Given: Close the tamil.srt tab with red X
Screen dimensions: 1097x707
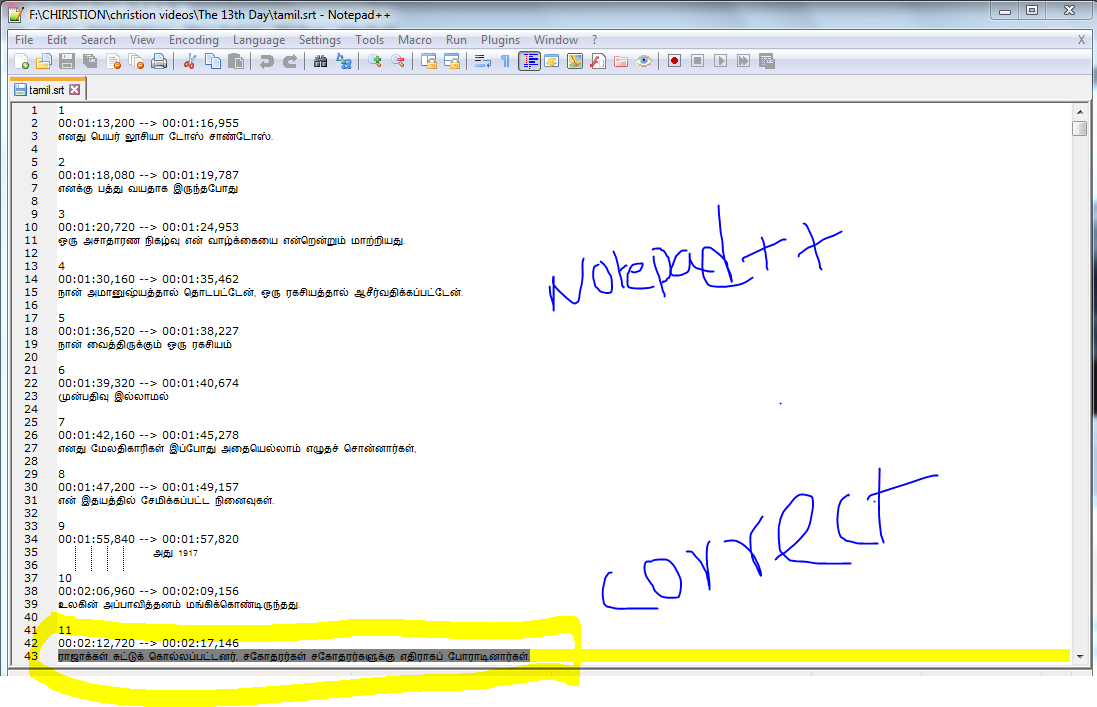Looking at the screenshot, I should (x=75, y=90).
